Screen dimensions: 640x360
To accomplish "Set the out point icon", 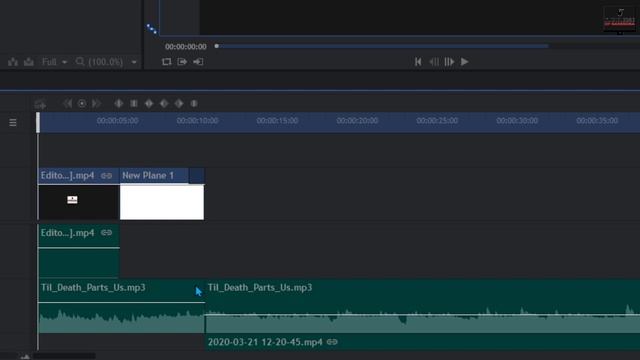I will coord(198,62).
